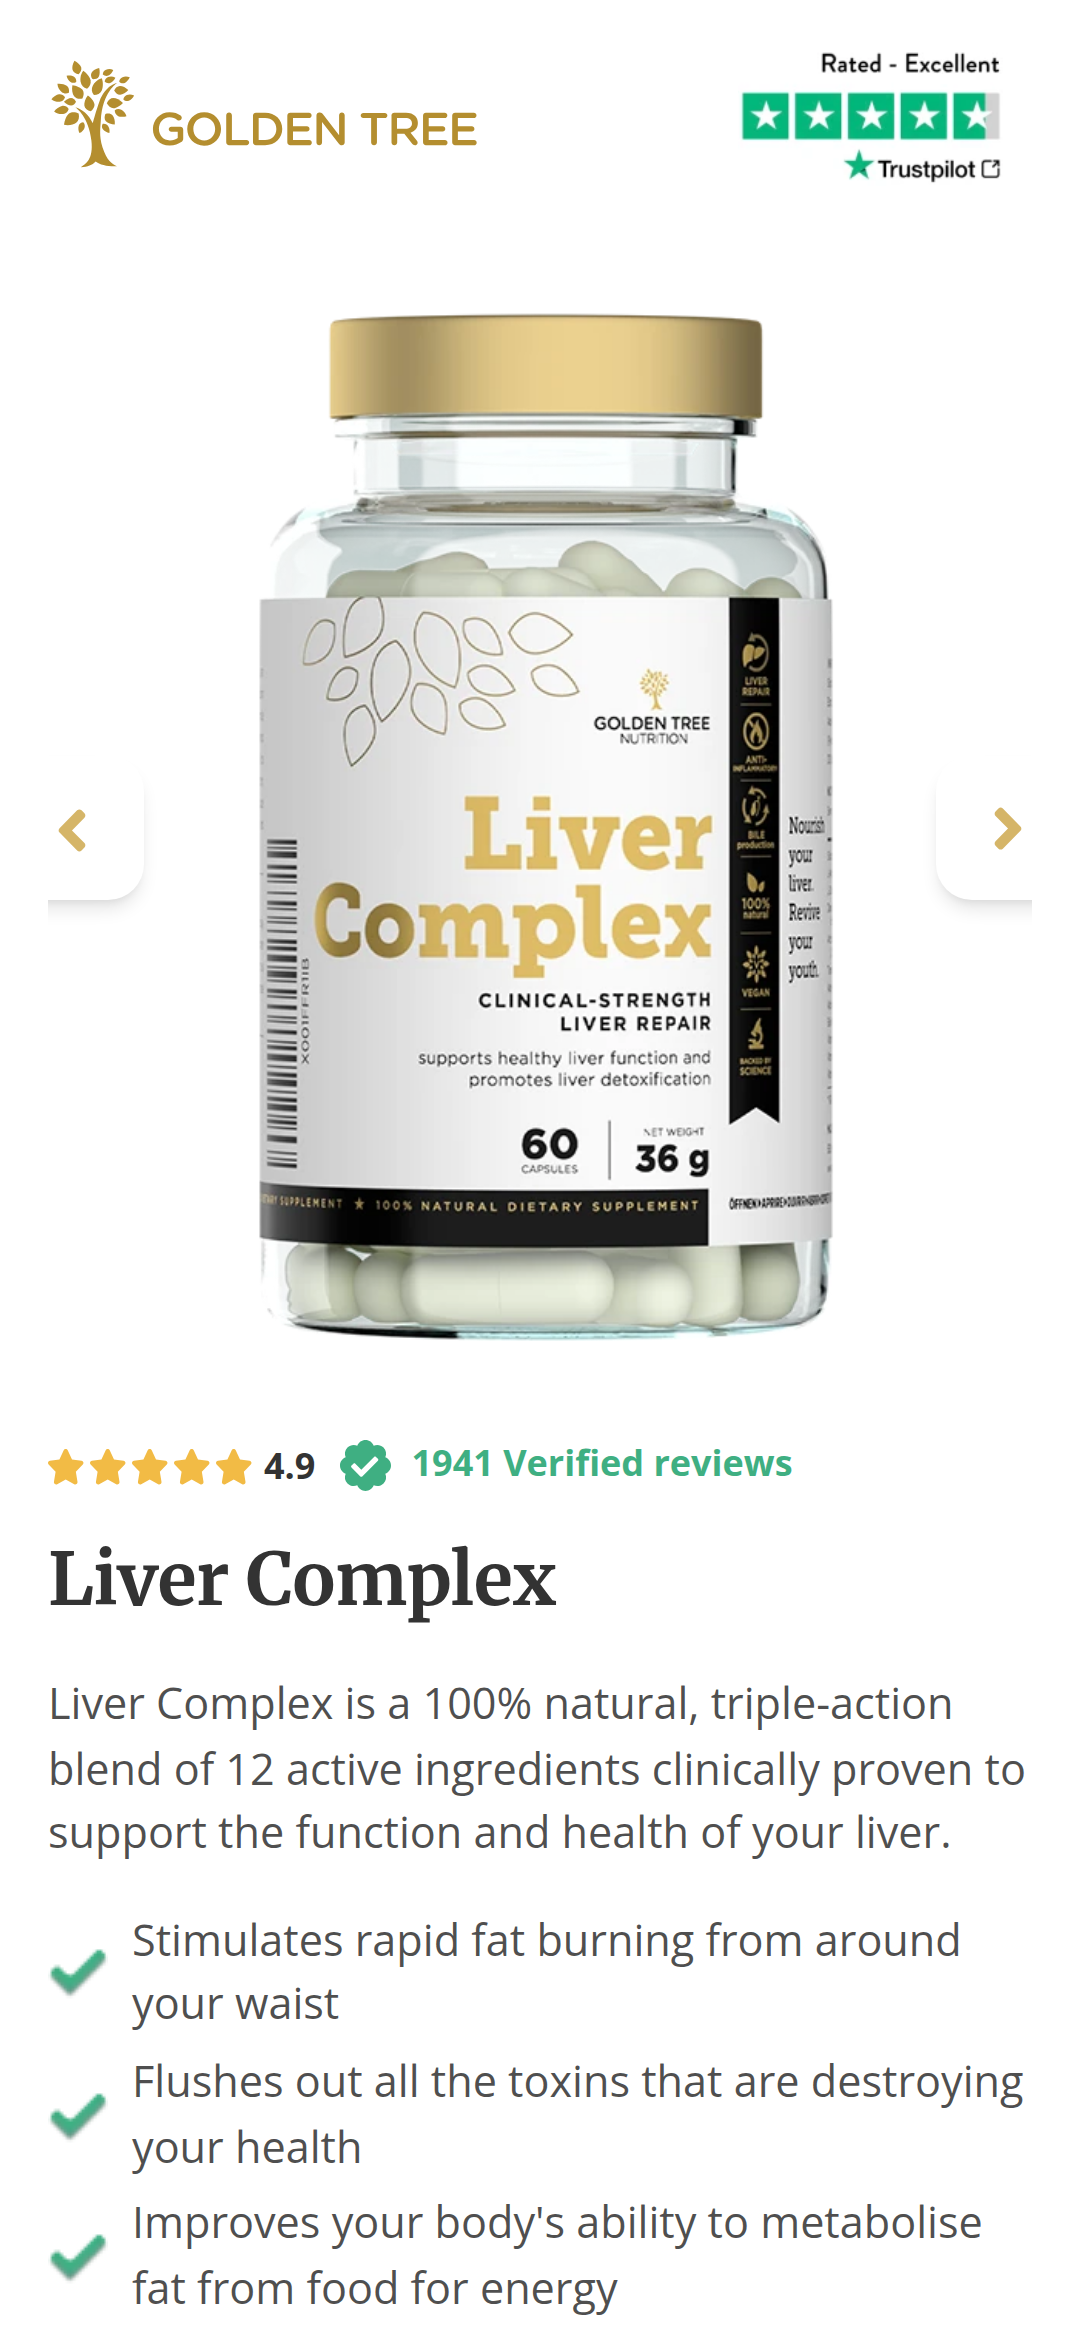Image resolution: width=1080 pixels, height=2340 pixels.
Task: Click the product description paragraph
Action: click(537, 1768)
